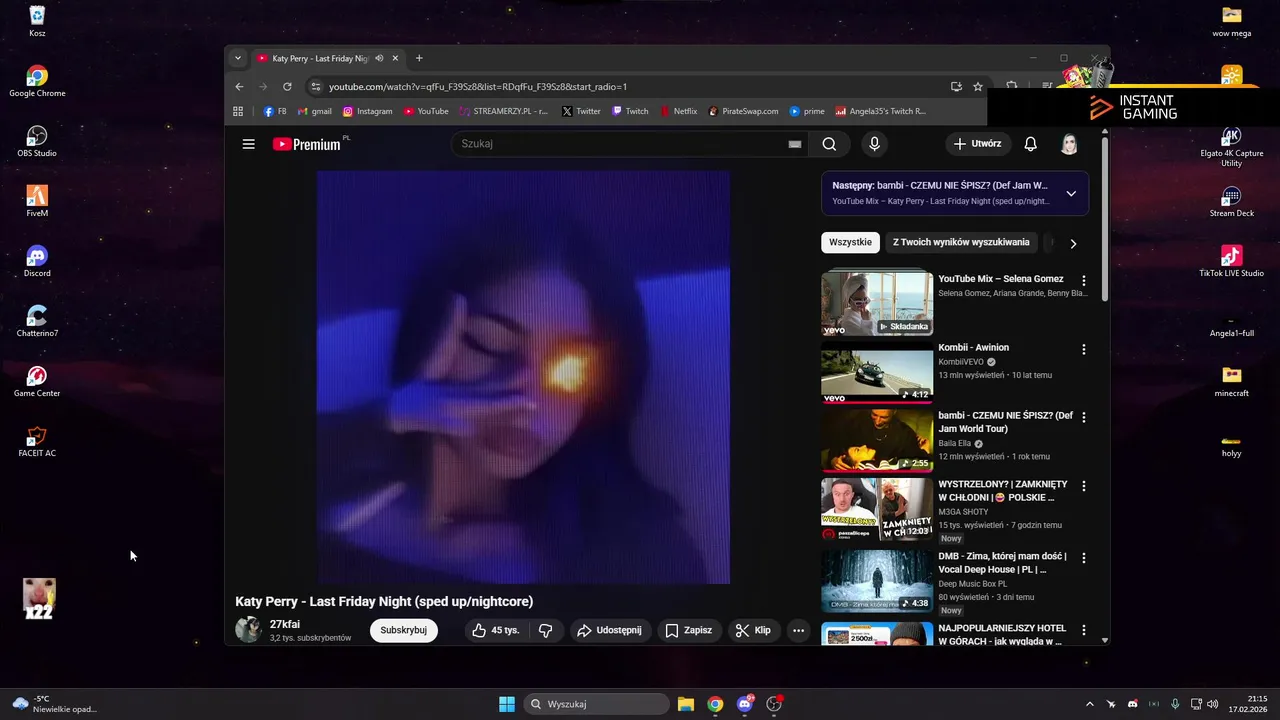Open options for Kombii - Awinion video
Image resolution: width=1280 pixels, height=720 pixels.
pyautogui.click(x=1083, y=350)
